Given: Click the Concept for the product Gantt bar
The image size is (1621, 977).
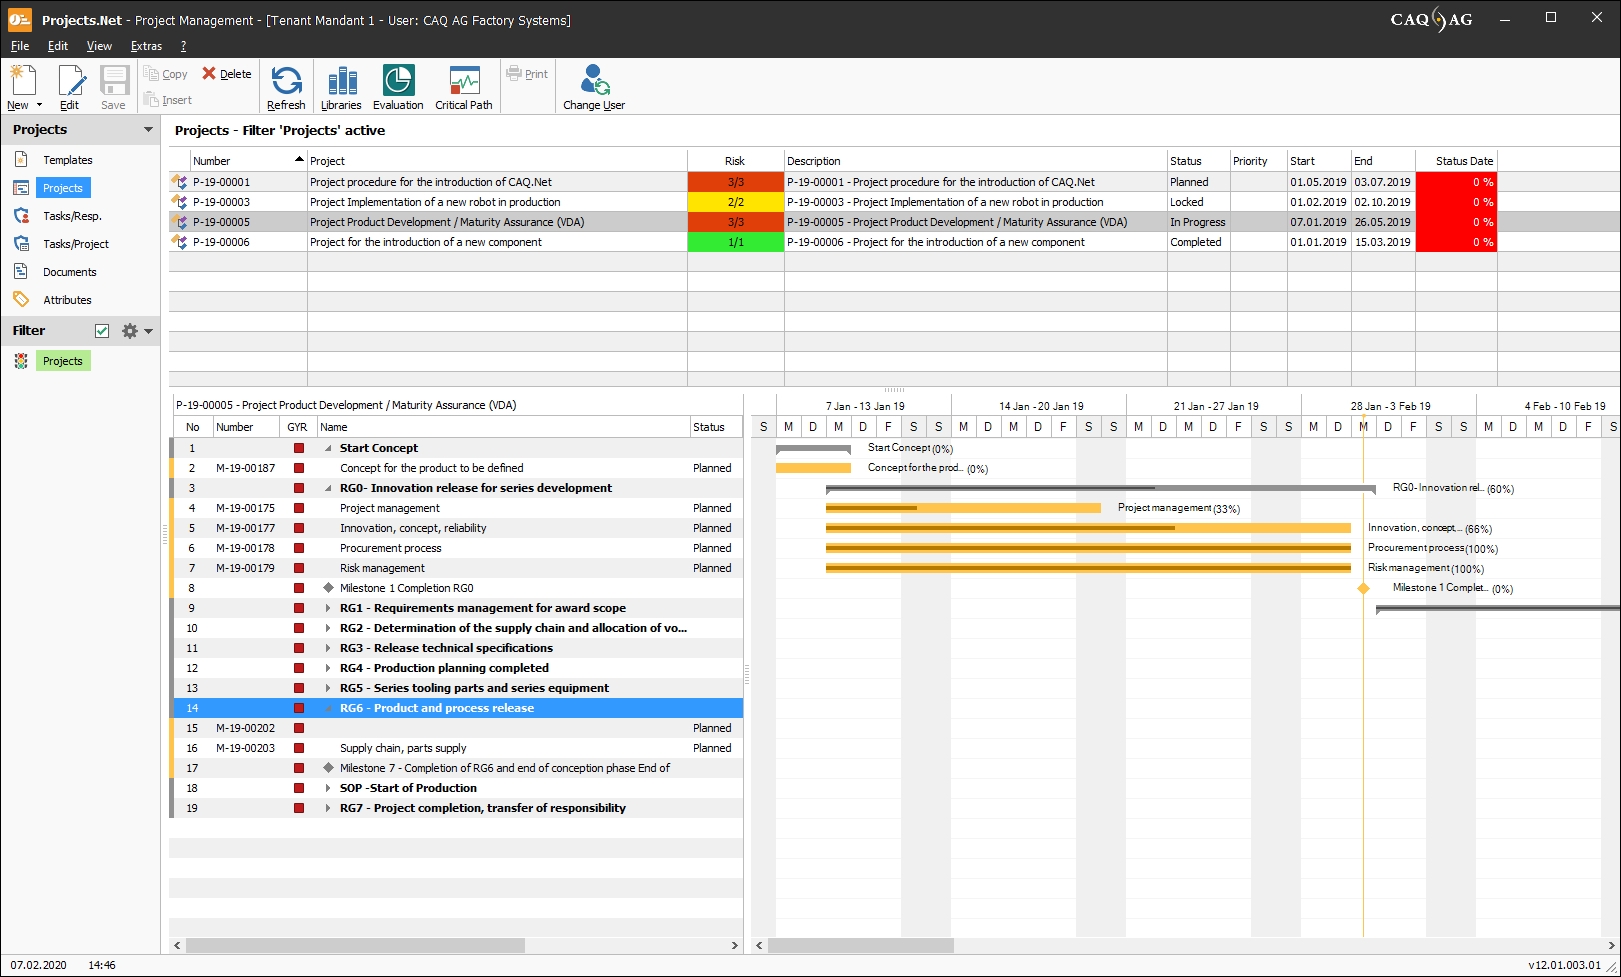Looking at the screenshot, I should pyautogui.click(x=813, y=468).
